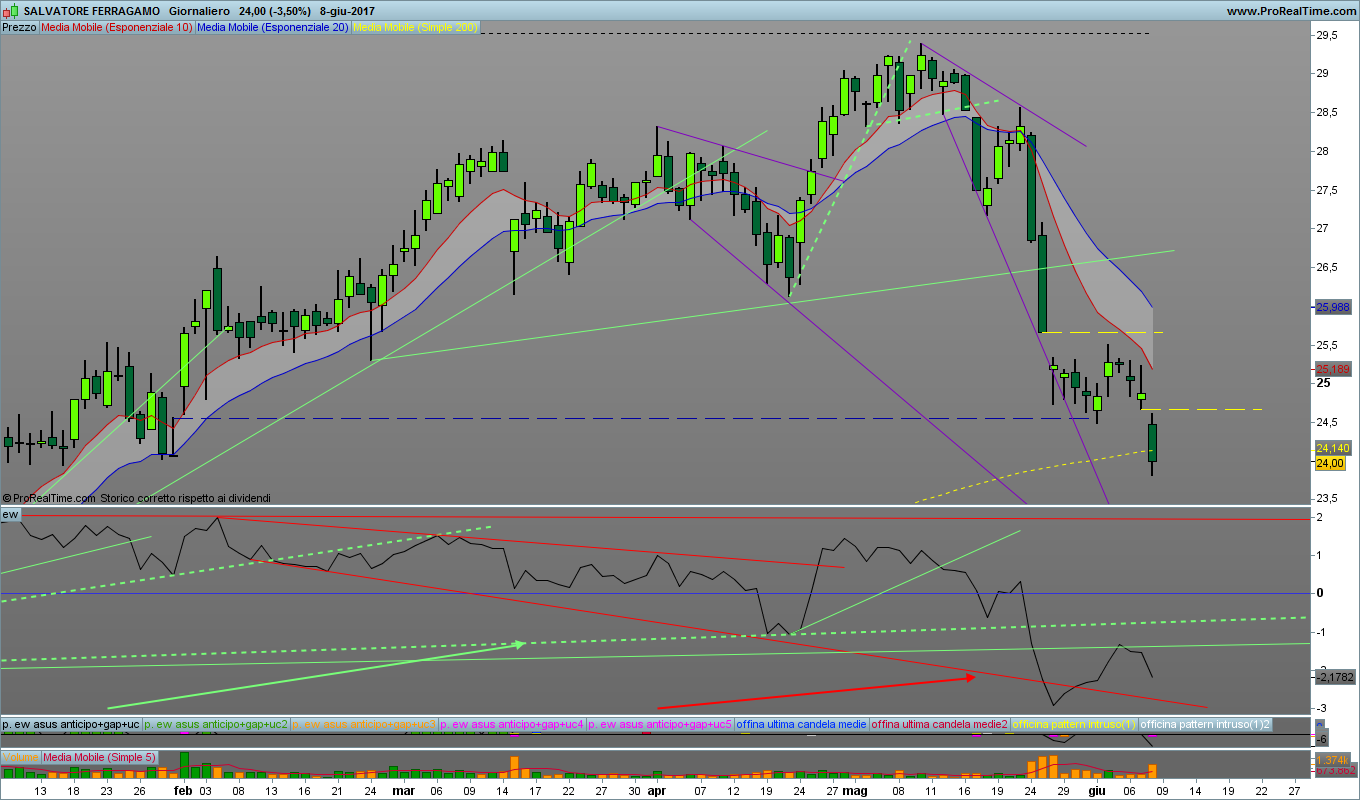Viewport: 1360px width, 800px height.
Task: Select 'p. ew asus anticipo+gap+uc5' label
Action: [660, 723]
